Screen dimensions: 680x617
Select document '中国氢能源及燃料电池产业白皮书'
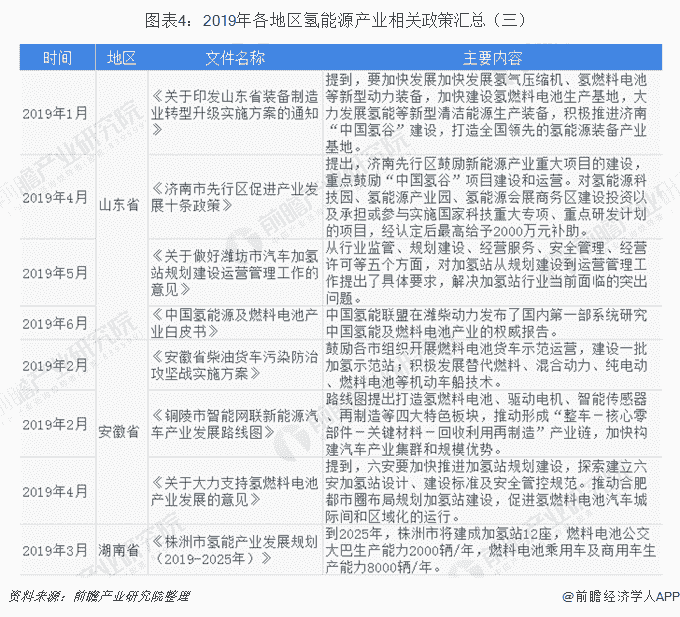coord(235,323)
